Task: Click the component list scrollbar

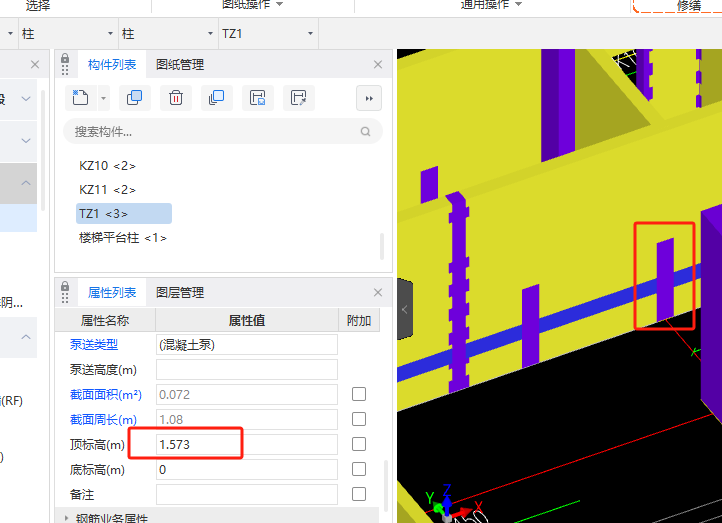Action: tap(382, 247)
